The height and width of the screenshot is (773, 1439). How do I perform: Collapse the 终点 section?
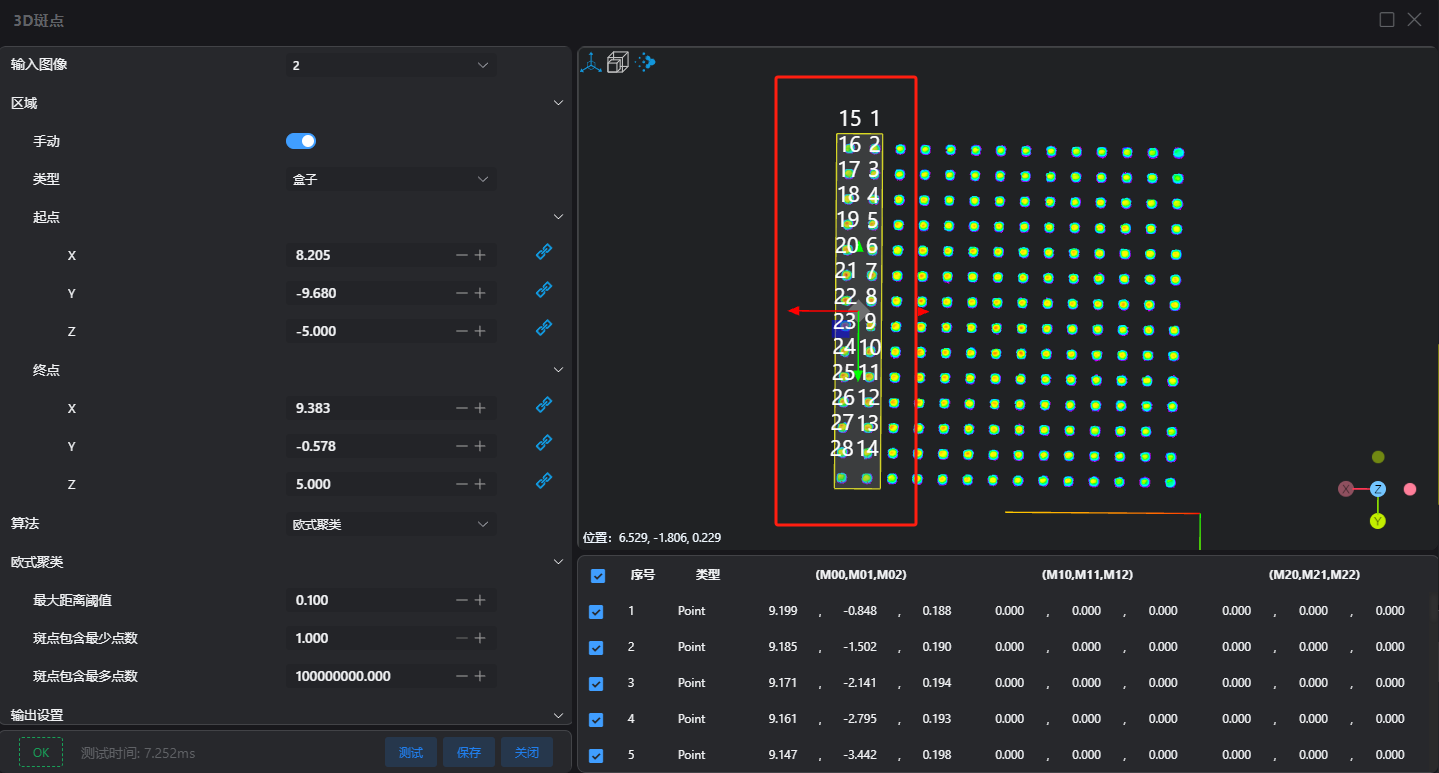[x=558, y=370]
